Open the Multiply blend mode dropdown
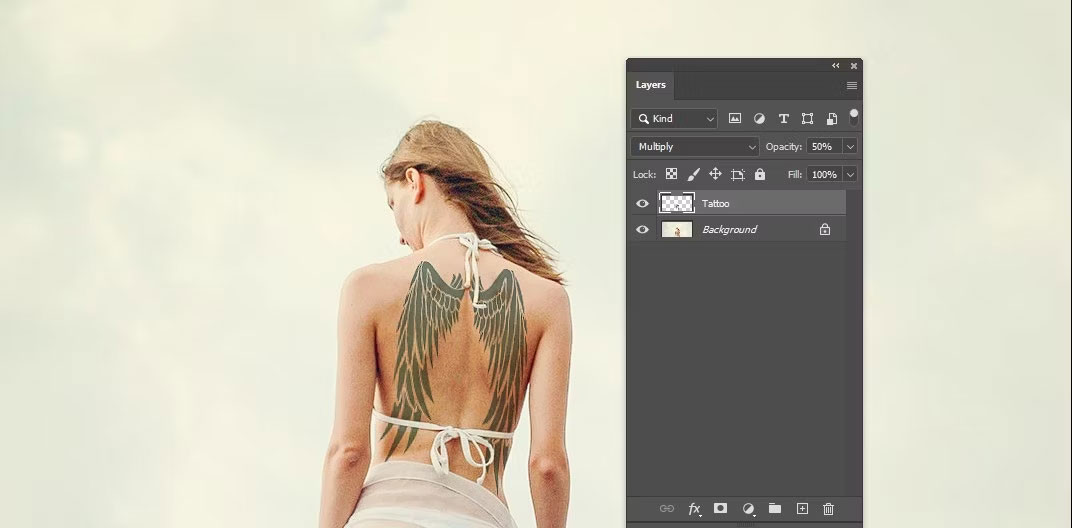 click(x=695, y=146)
